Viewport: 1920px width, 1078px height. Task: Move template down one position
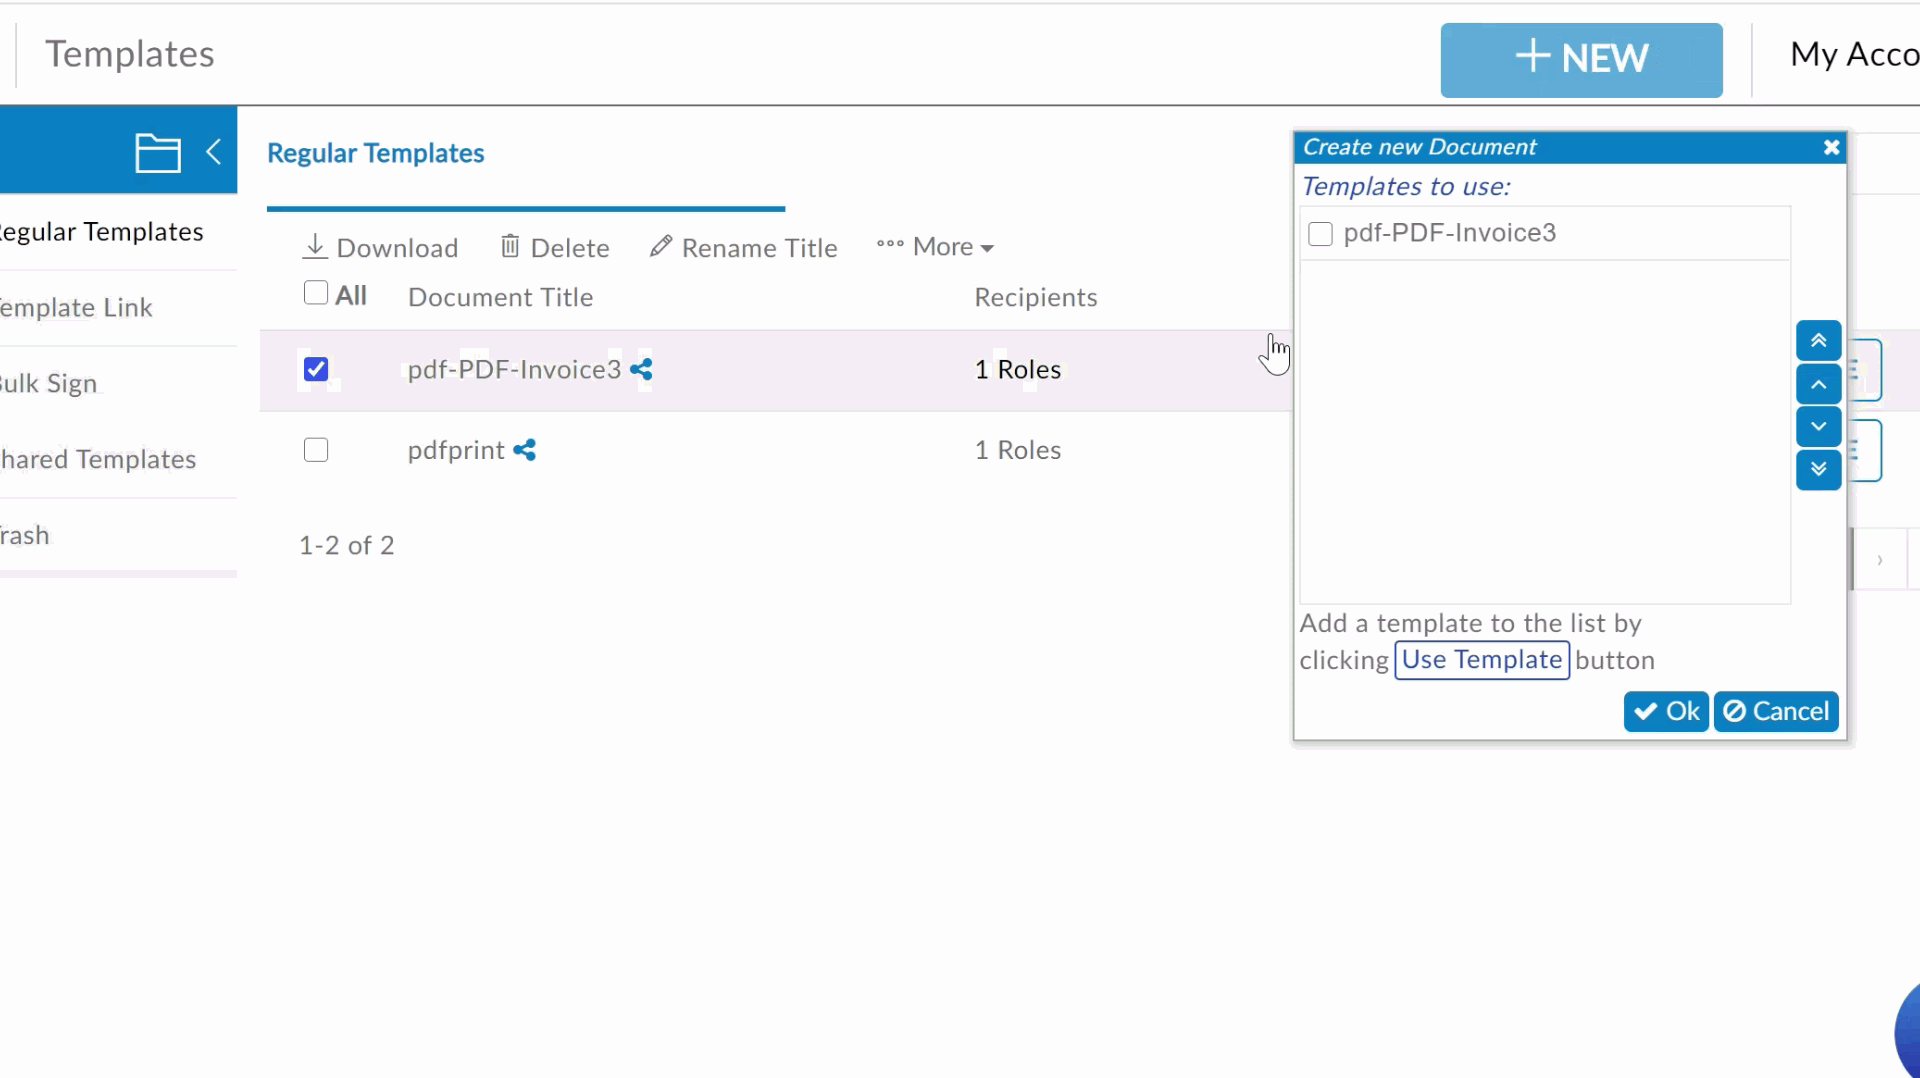point(1818,427)
